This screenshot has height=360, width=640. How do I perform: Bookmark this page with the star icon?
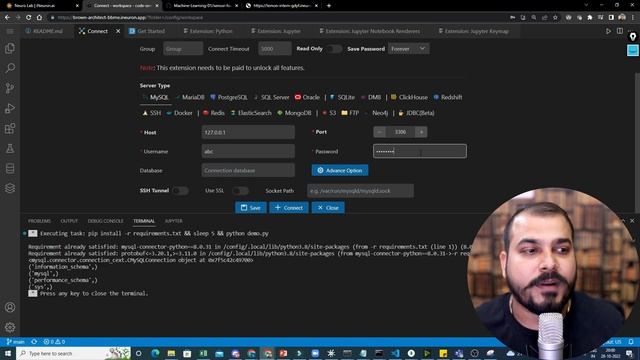(x=555, y=18)
